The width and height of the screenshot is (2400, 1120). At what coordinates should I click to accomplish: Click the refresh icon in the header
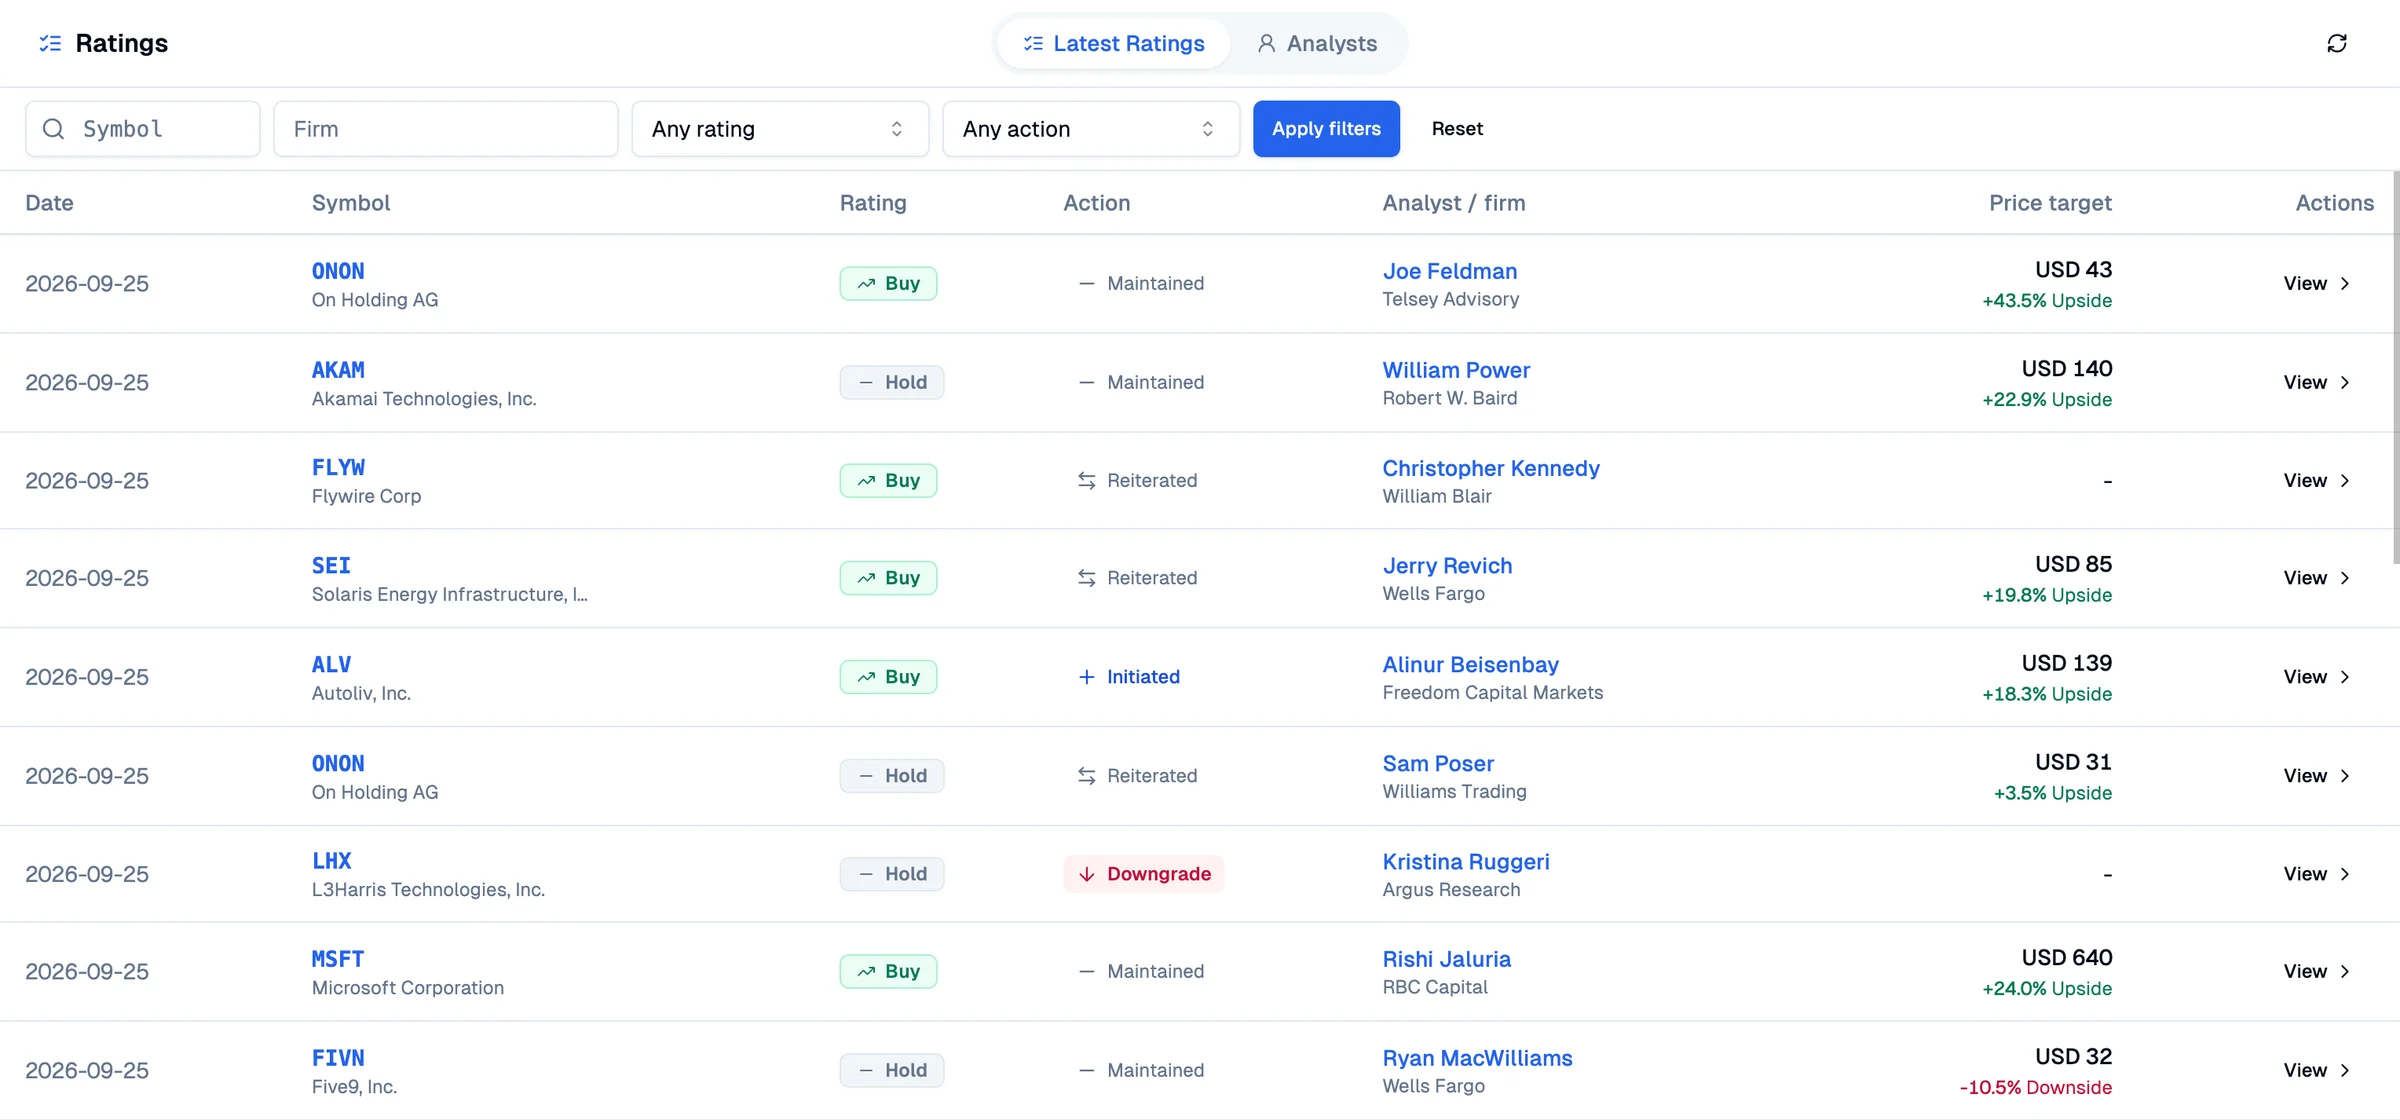point(2337,43)
